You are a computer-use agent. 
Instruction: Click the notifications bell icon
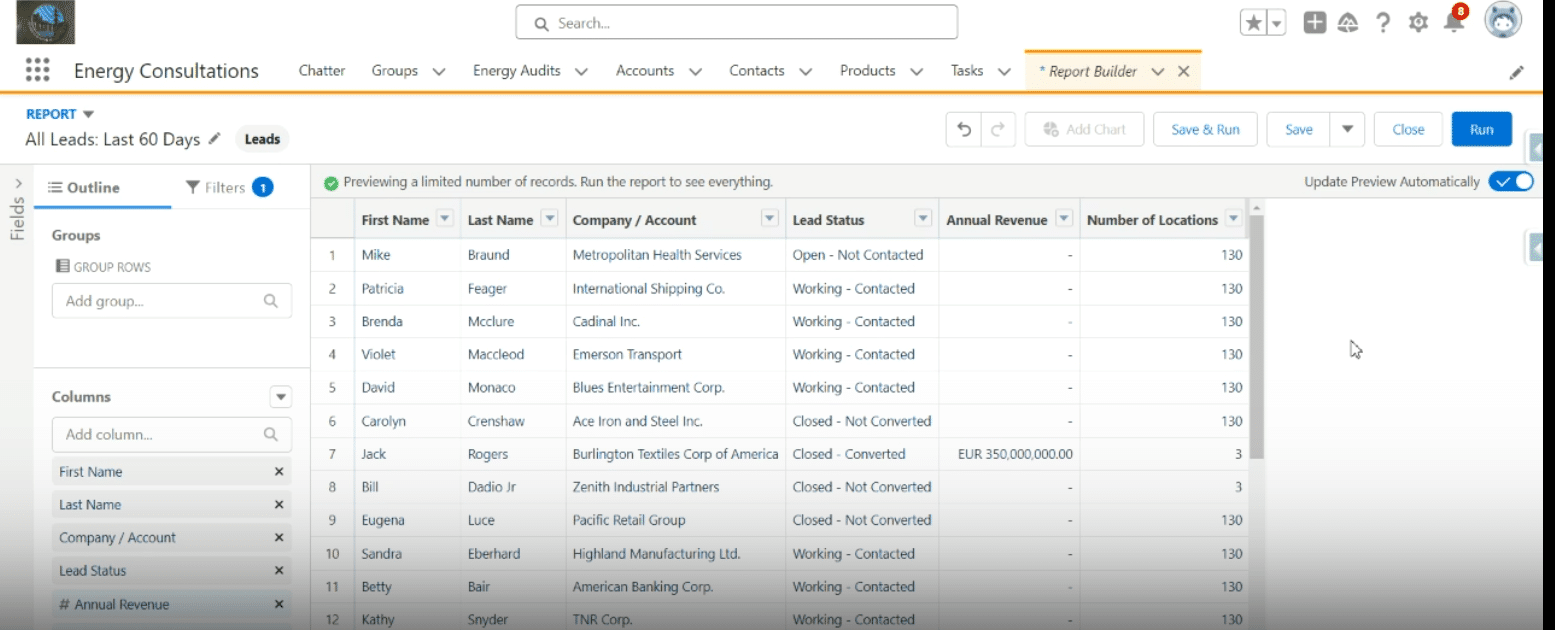point(1453,23)
